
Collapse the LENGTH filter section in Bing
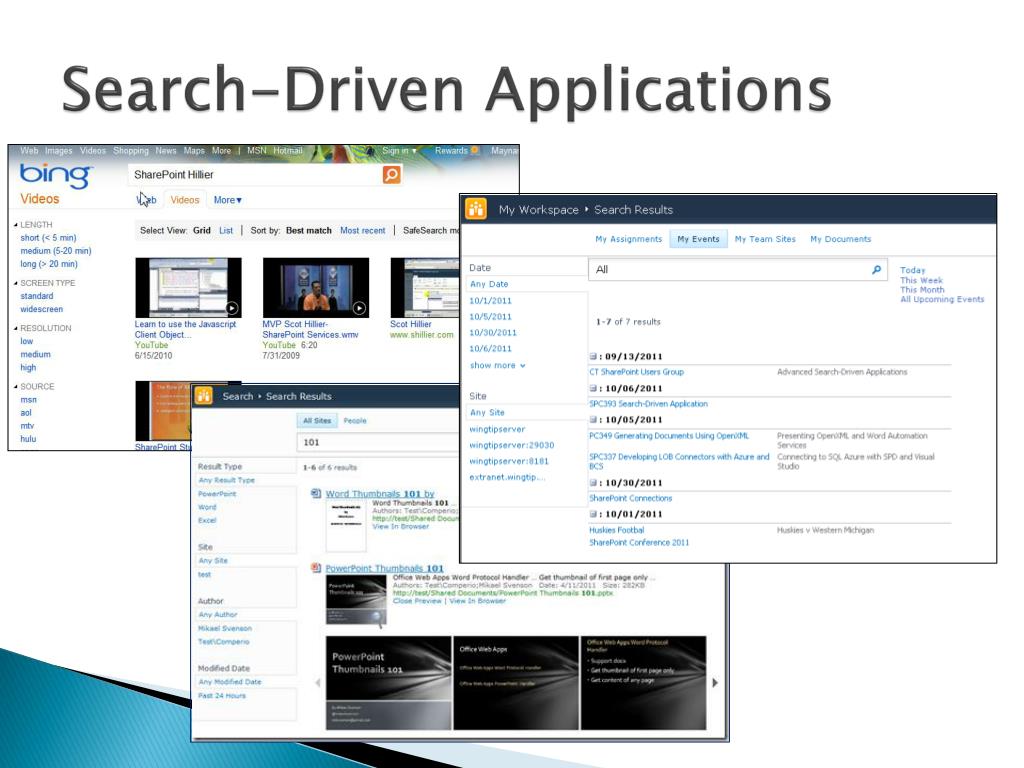tap(16, 225)
